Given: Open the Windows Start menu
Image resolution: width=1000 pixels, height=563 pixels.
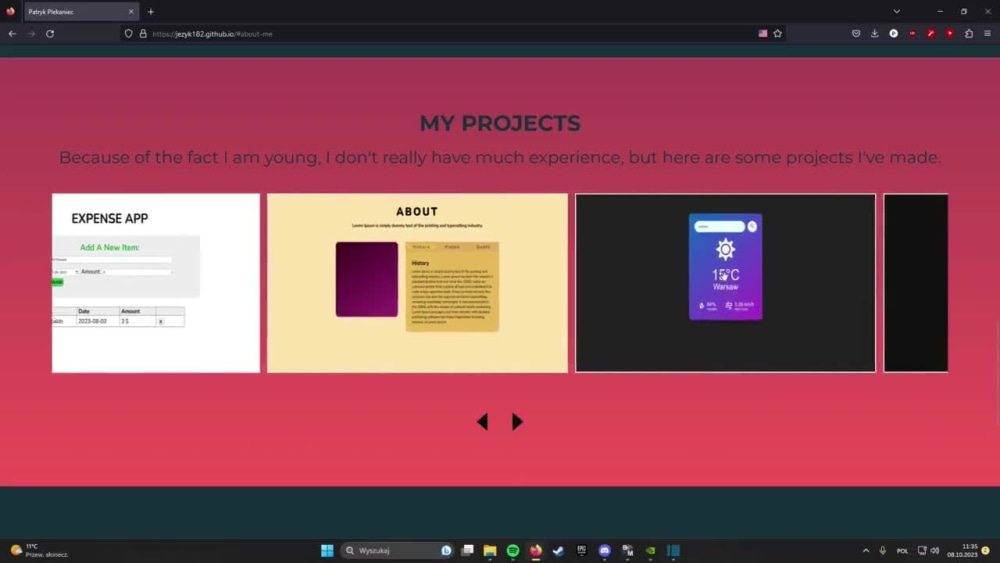Looking at the screenshot, I should point(327,550).
